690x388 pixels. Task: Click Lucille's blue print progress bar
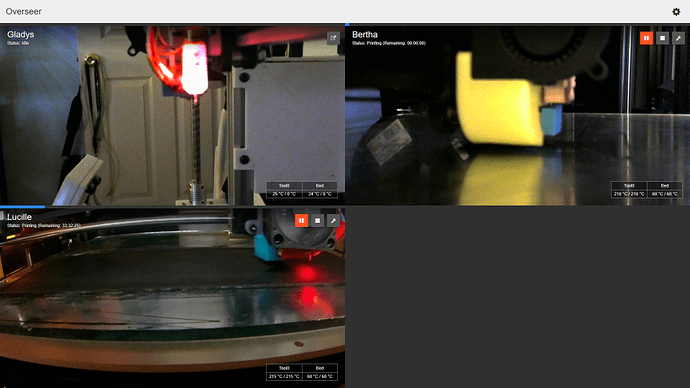click(22, 206)
